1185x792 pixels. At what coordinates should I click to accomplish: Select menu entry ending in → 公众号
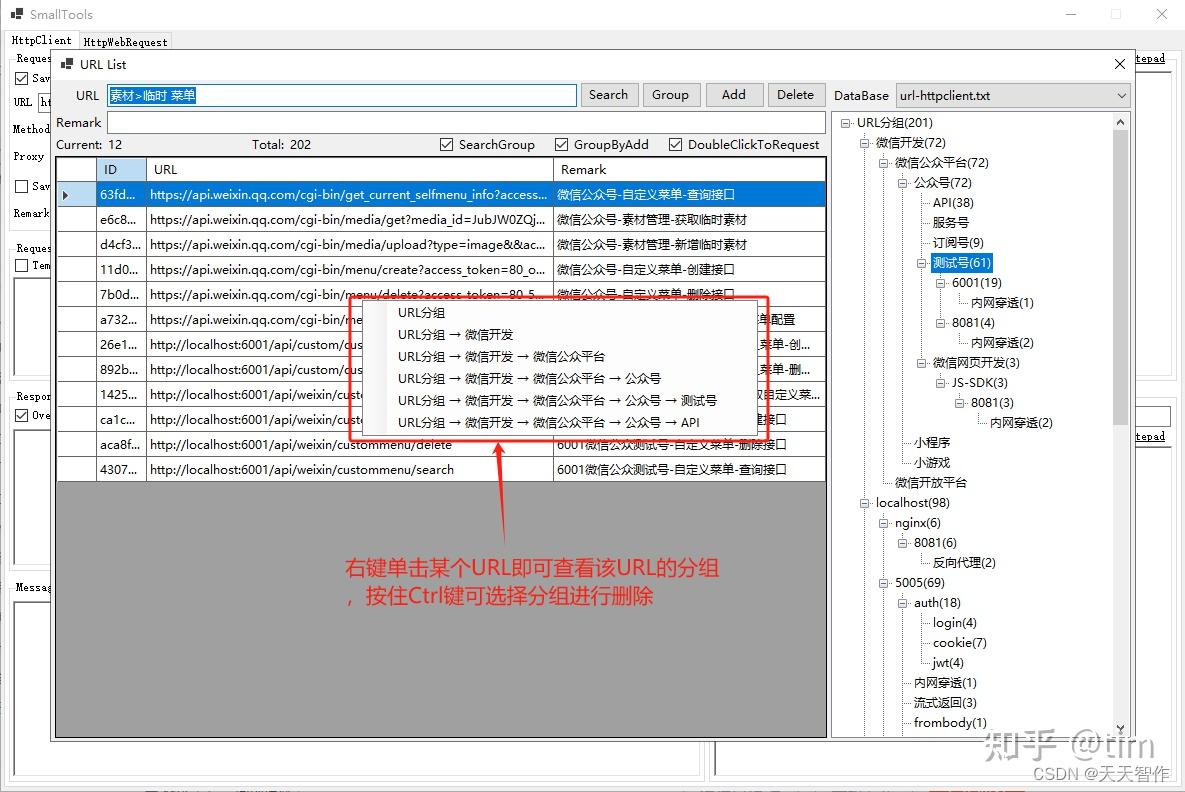530,379
